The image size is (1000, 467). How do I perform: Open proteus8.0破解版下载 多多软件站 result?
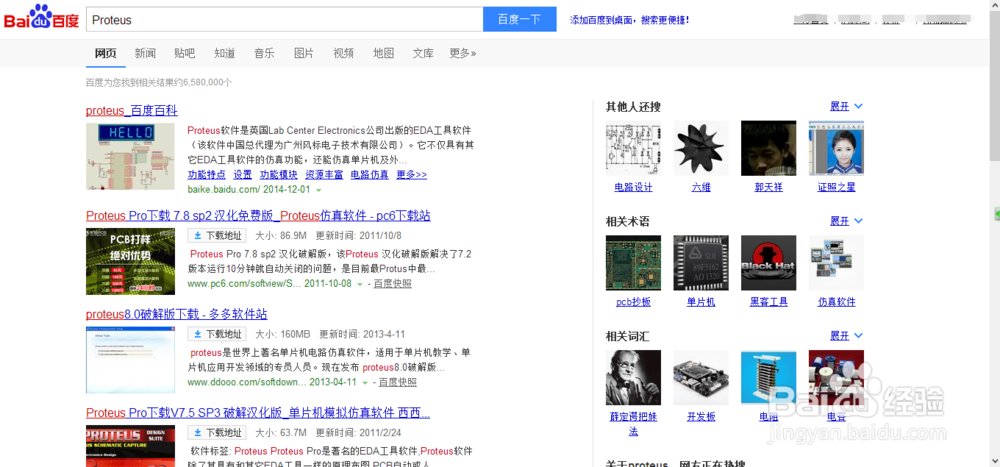(177, 314)
